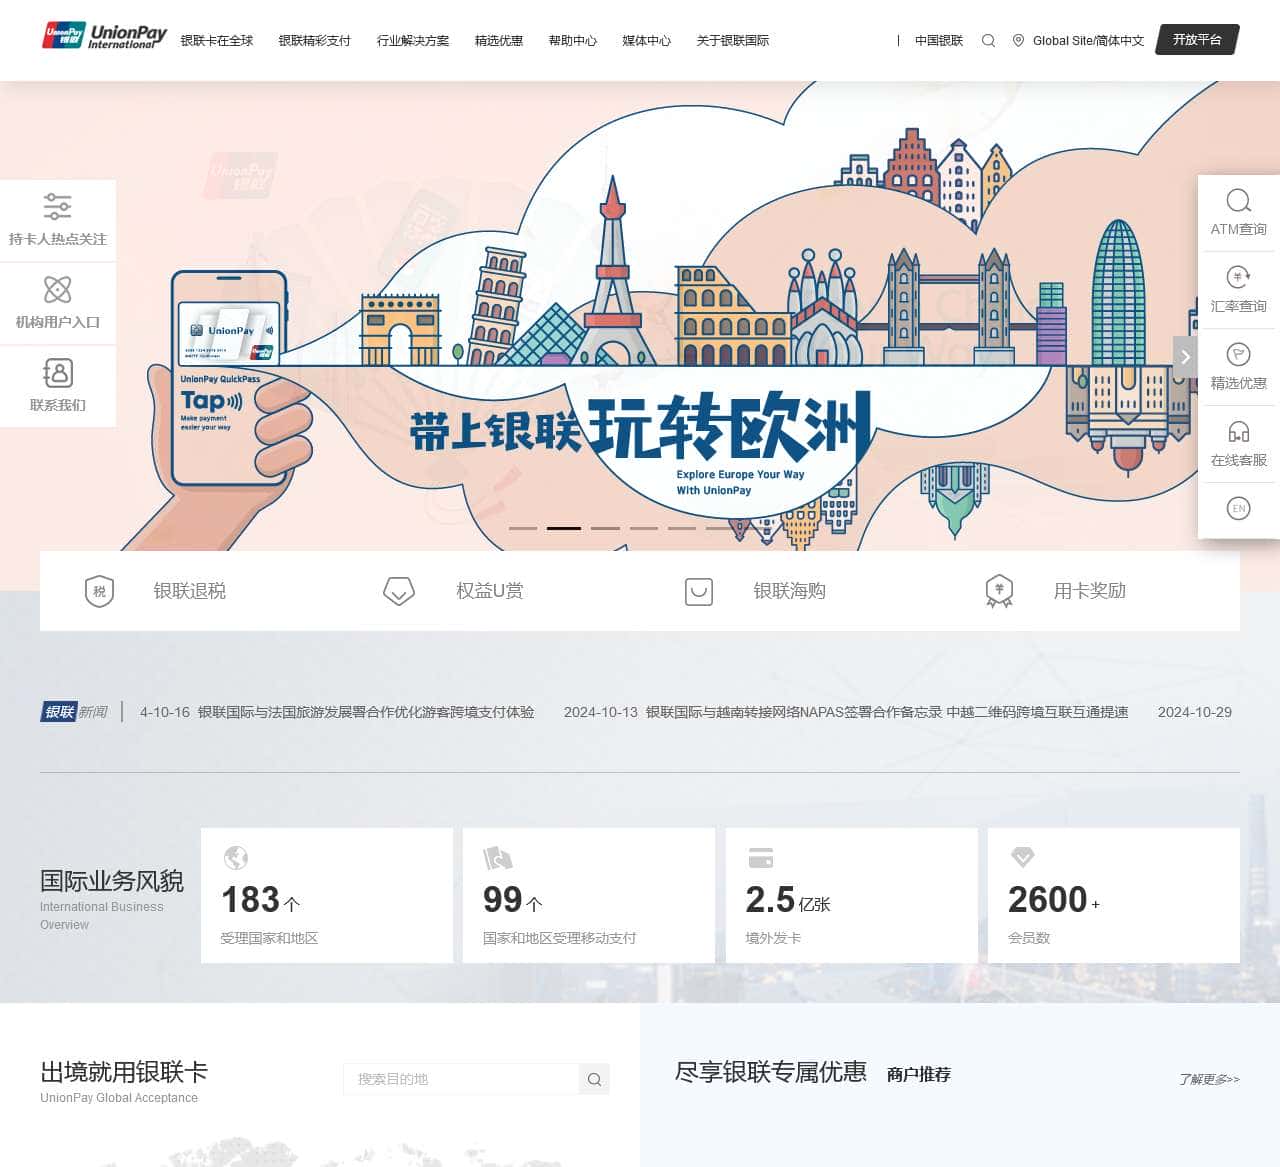Open 在线客服 headset icon
The height and width of the screenshot is (1167, 1280).
[1238, 431]
